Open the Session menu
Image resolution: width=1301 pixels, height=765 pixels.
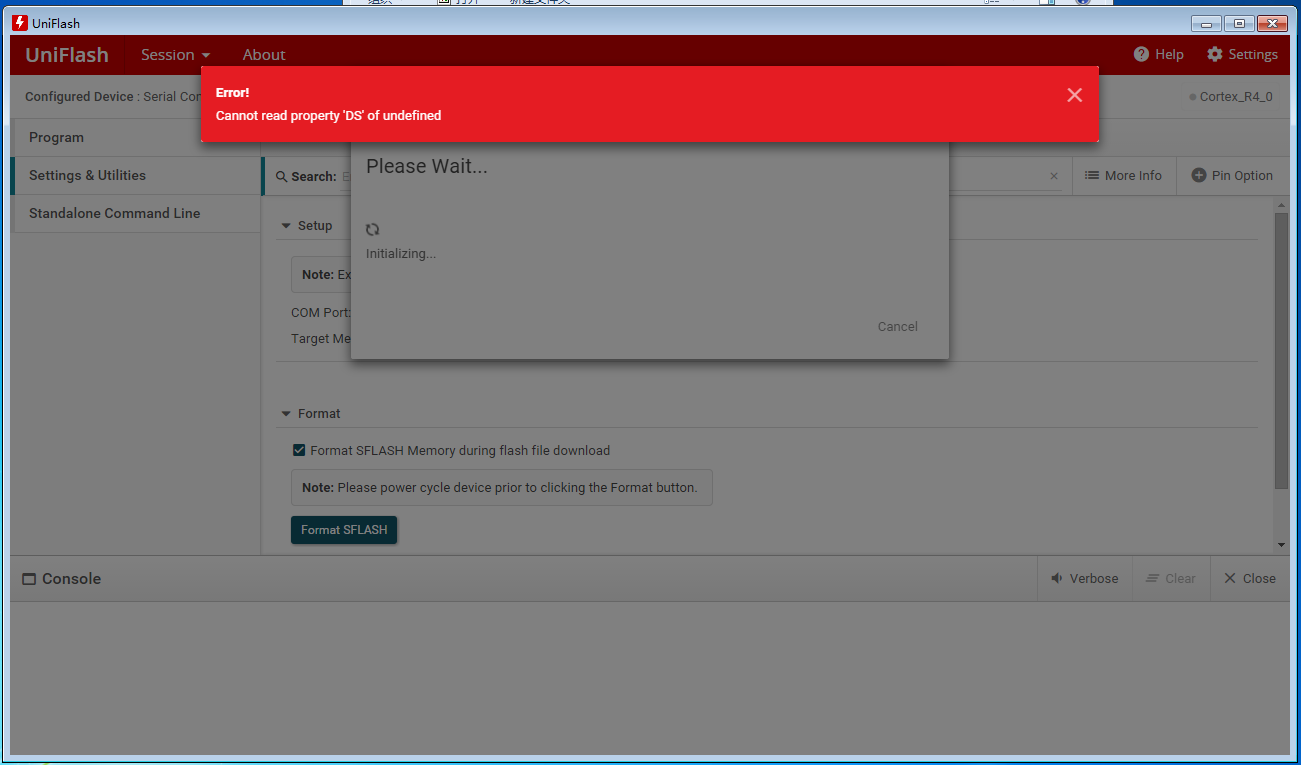pyautogui.click(x=175, y=55)
